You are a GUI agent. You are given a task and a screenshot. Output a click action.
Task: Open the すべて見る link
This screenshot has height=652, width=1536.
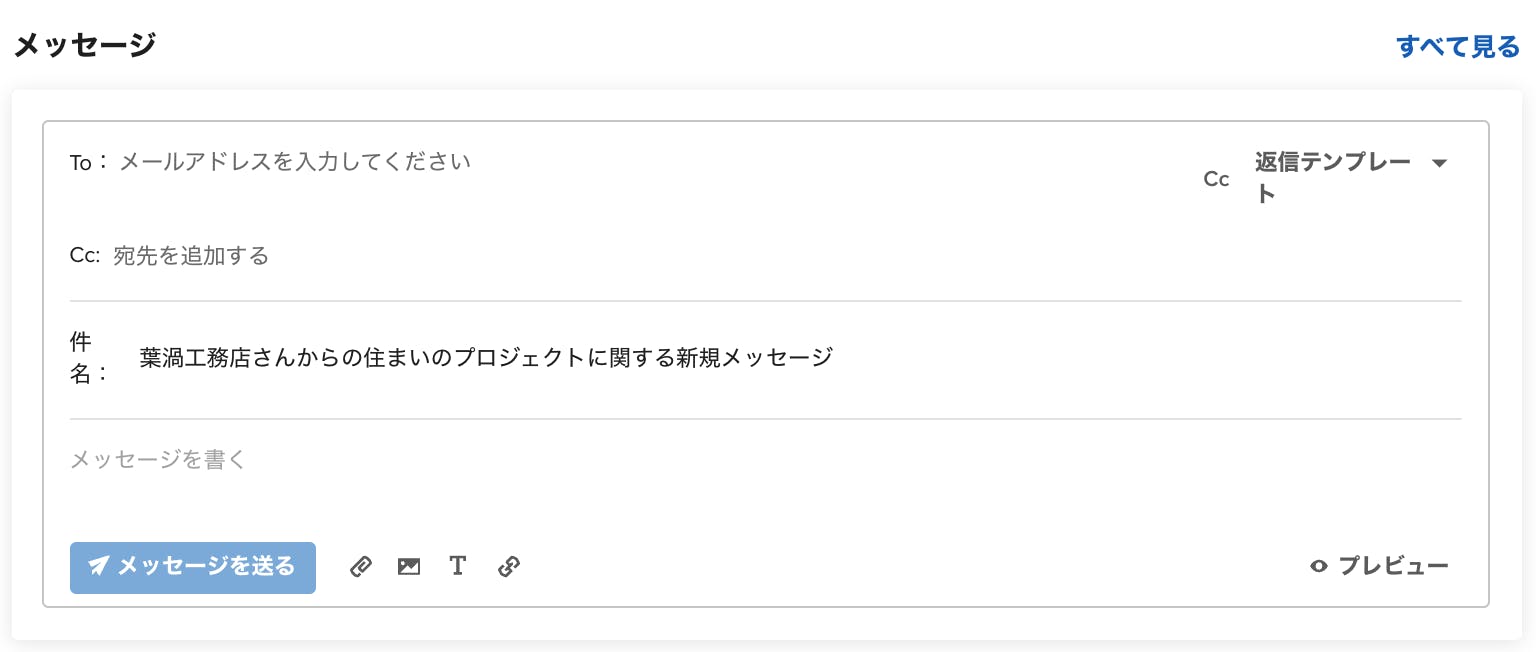(1458, 46)
